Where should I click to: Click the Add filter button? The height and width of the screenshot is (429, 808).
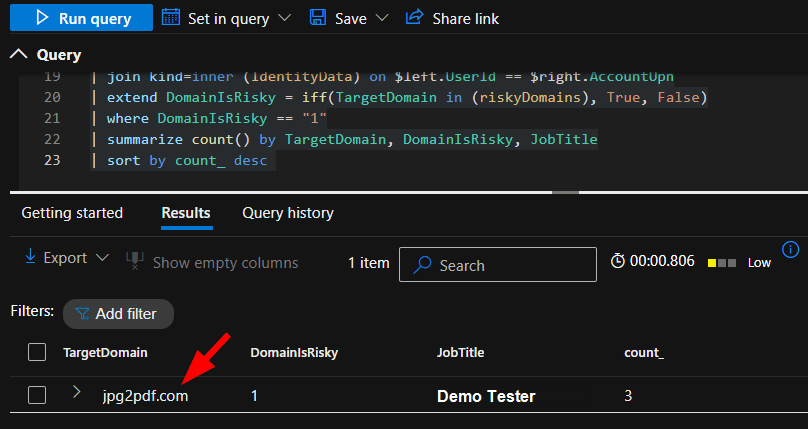pos(117,314)
